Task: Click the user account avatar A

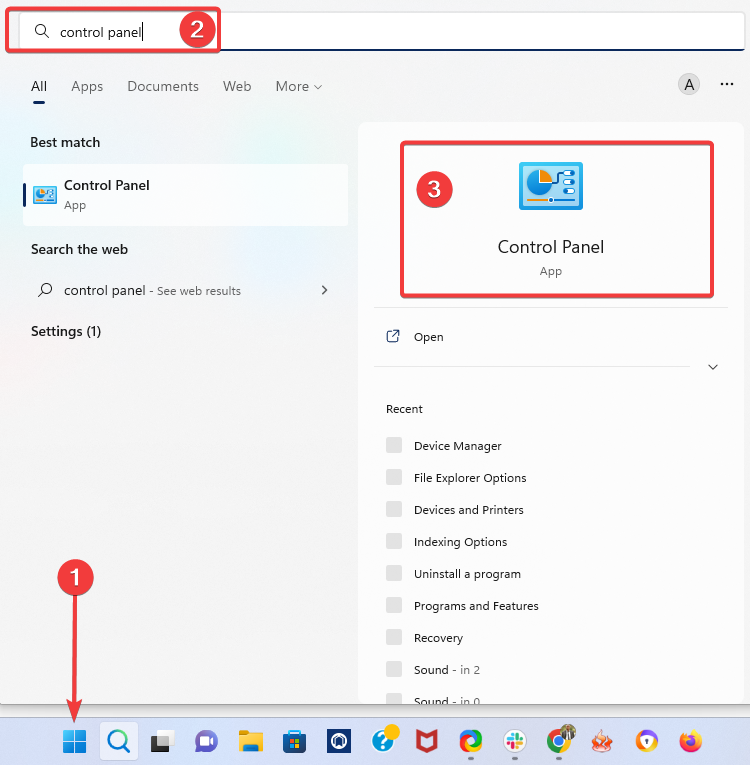Action: (689, 85)
